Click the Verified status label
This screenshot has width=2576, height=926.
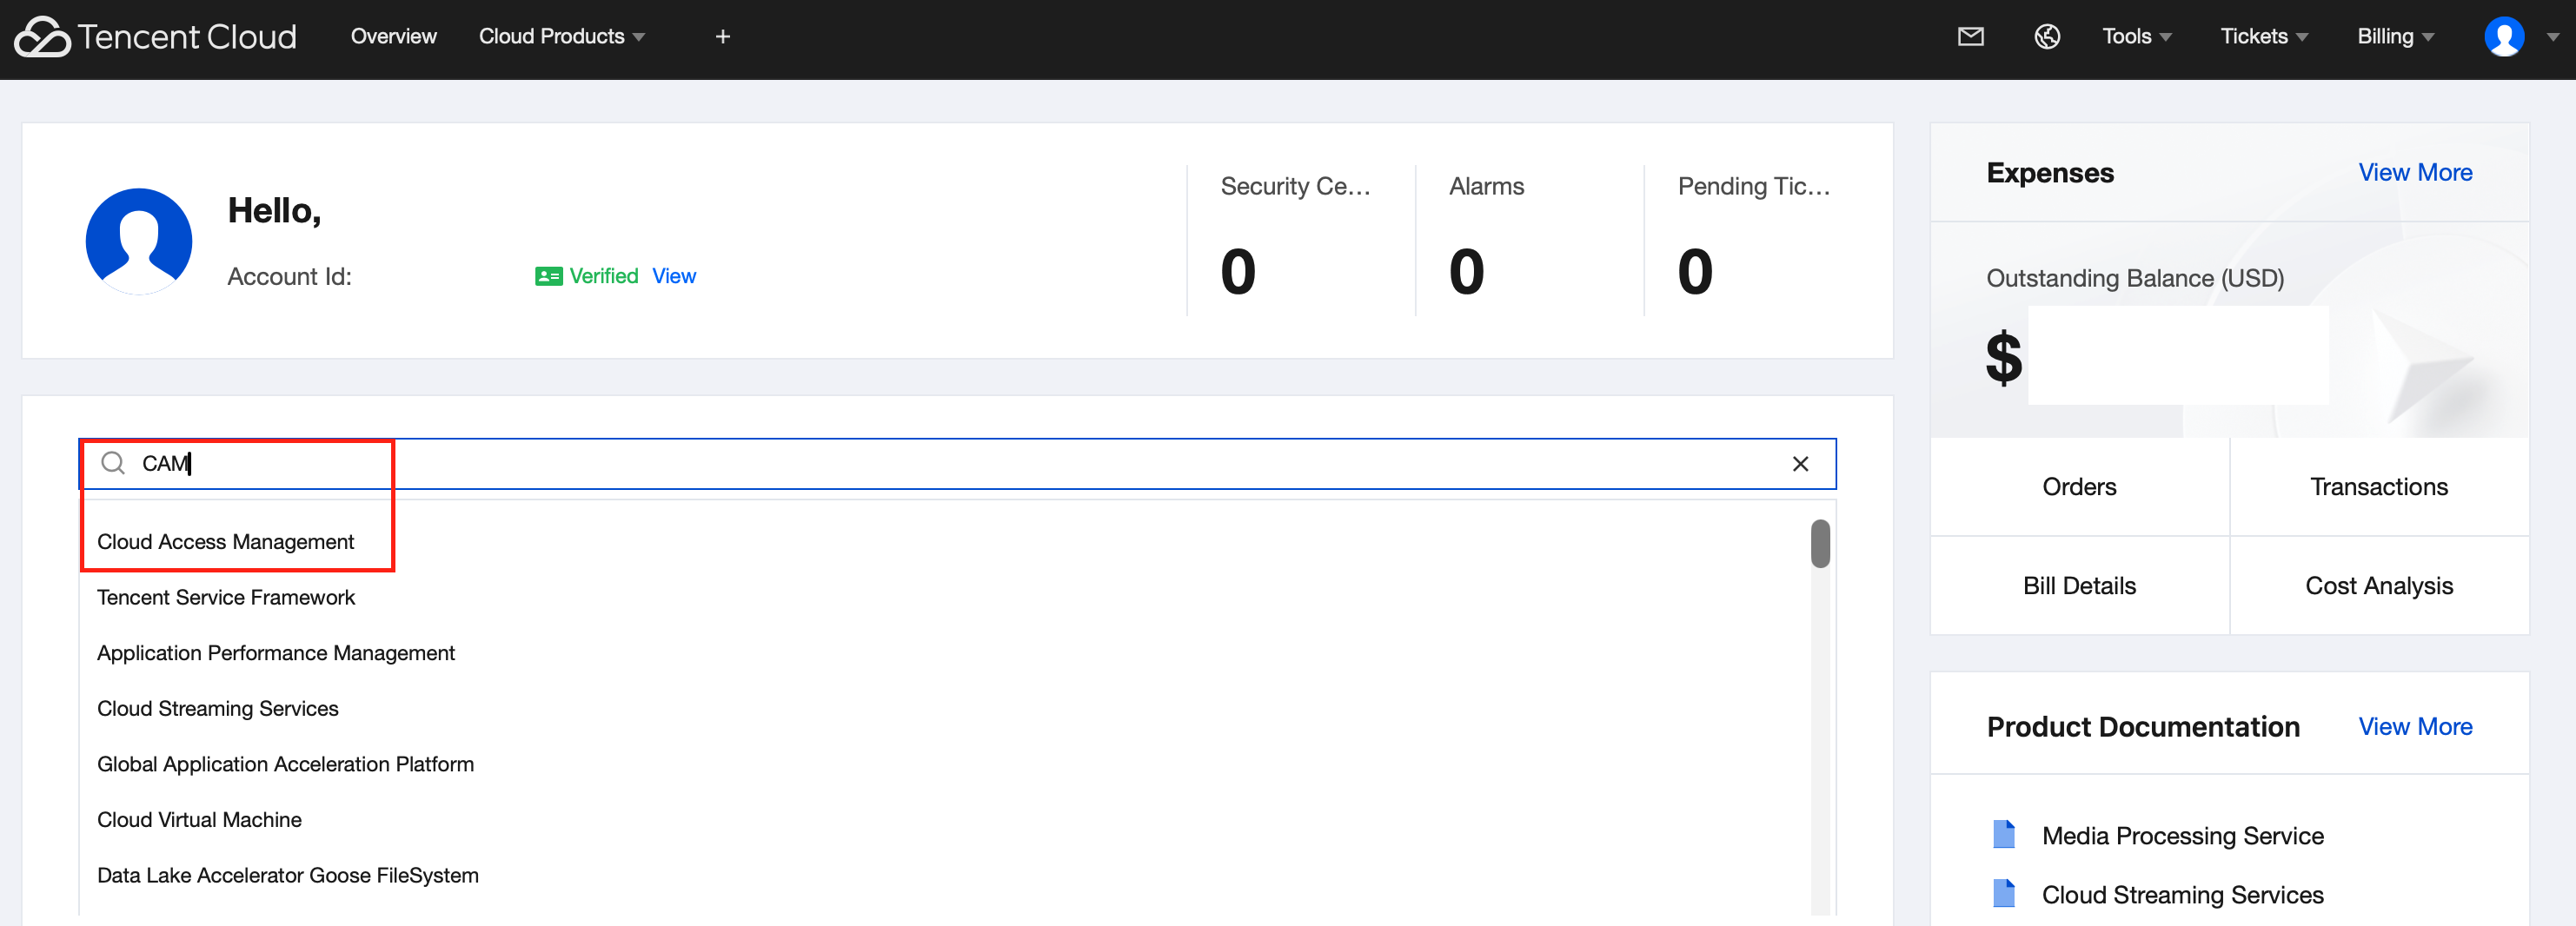603,276
